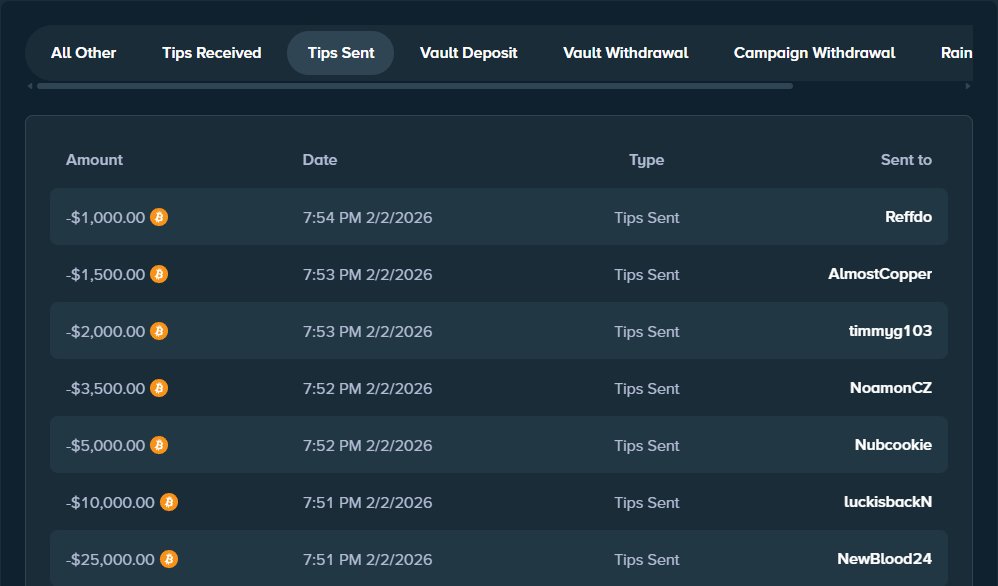Click Tips Sent type in NoamonCZ row
Viewport: 998px width, 586px height.
(647, 389)
